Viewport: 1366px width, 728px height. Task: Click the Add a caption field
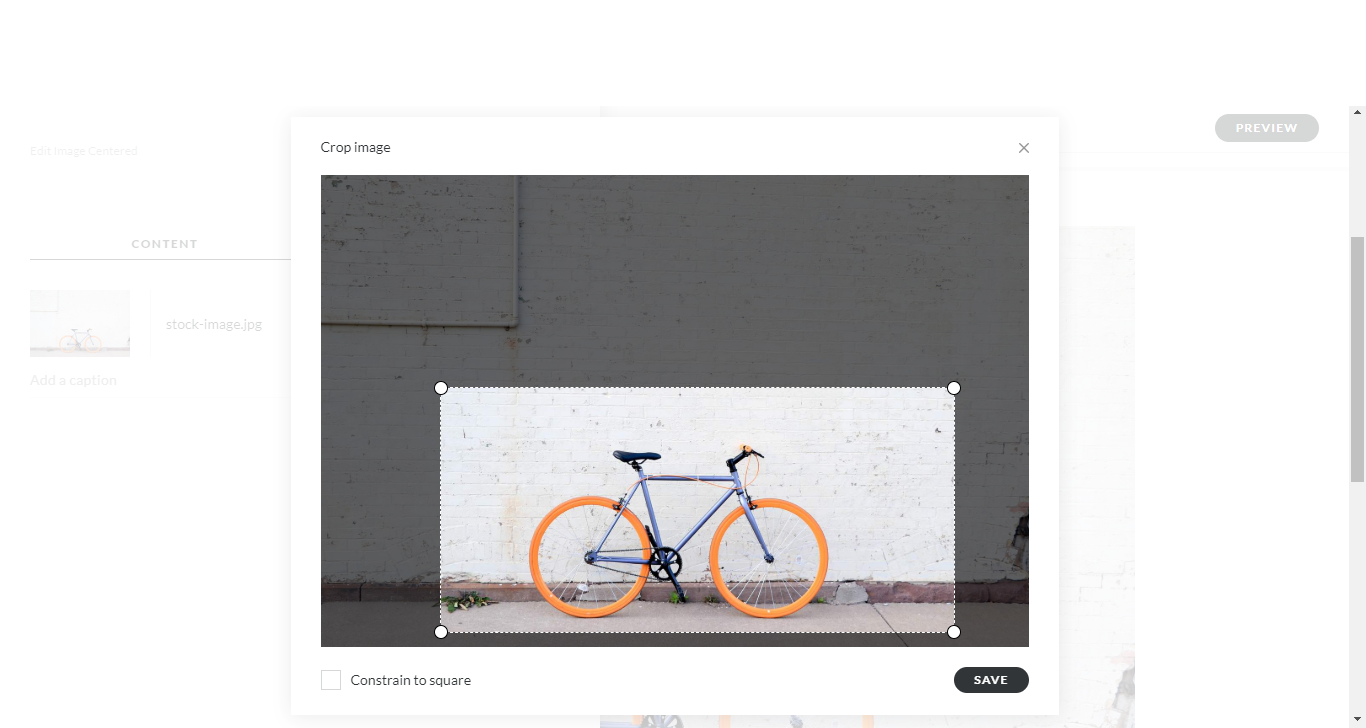[x=74, y=380]
